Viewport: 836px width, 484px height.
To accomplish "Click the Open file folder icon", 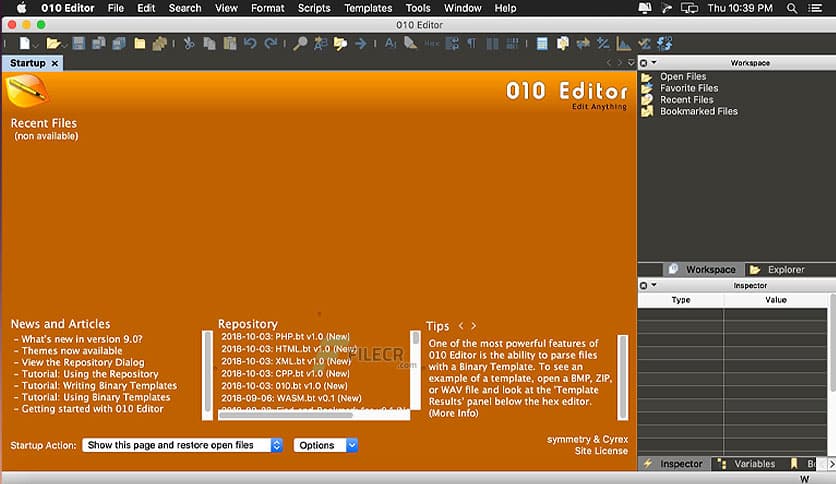I will point(53,44).
